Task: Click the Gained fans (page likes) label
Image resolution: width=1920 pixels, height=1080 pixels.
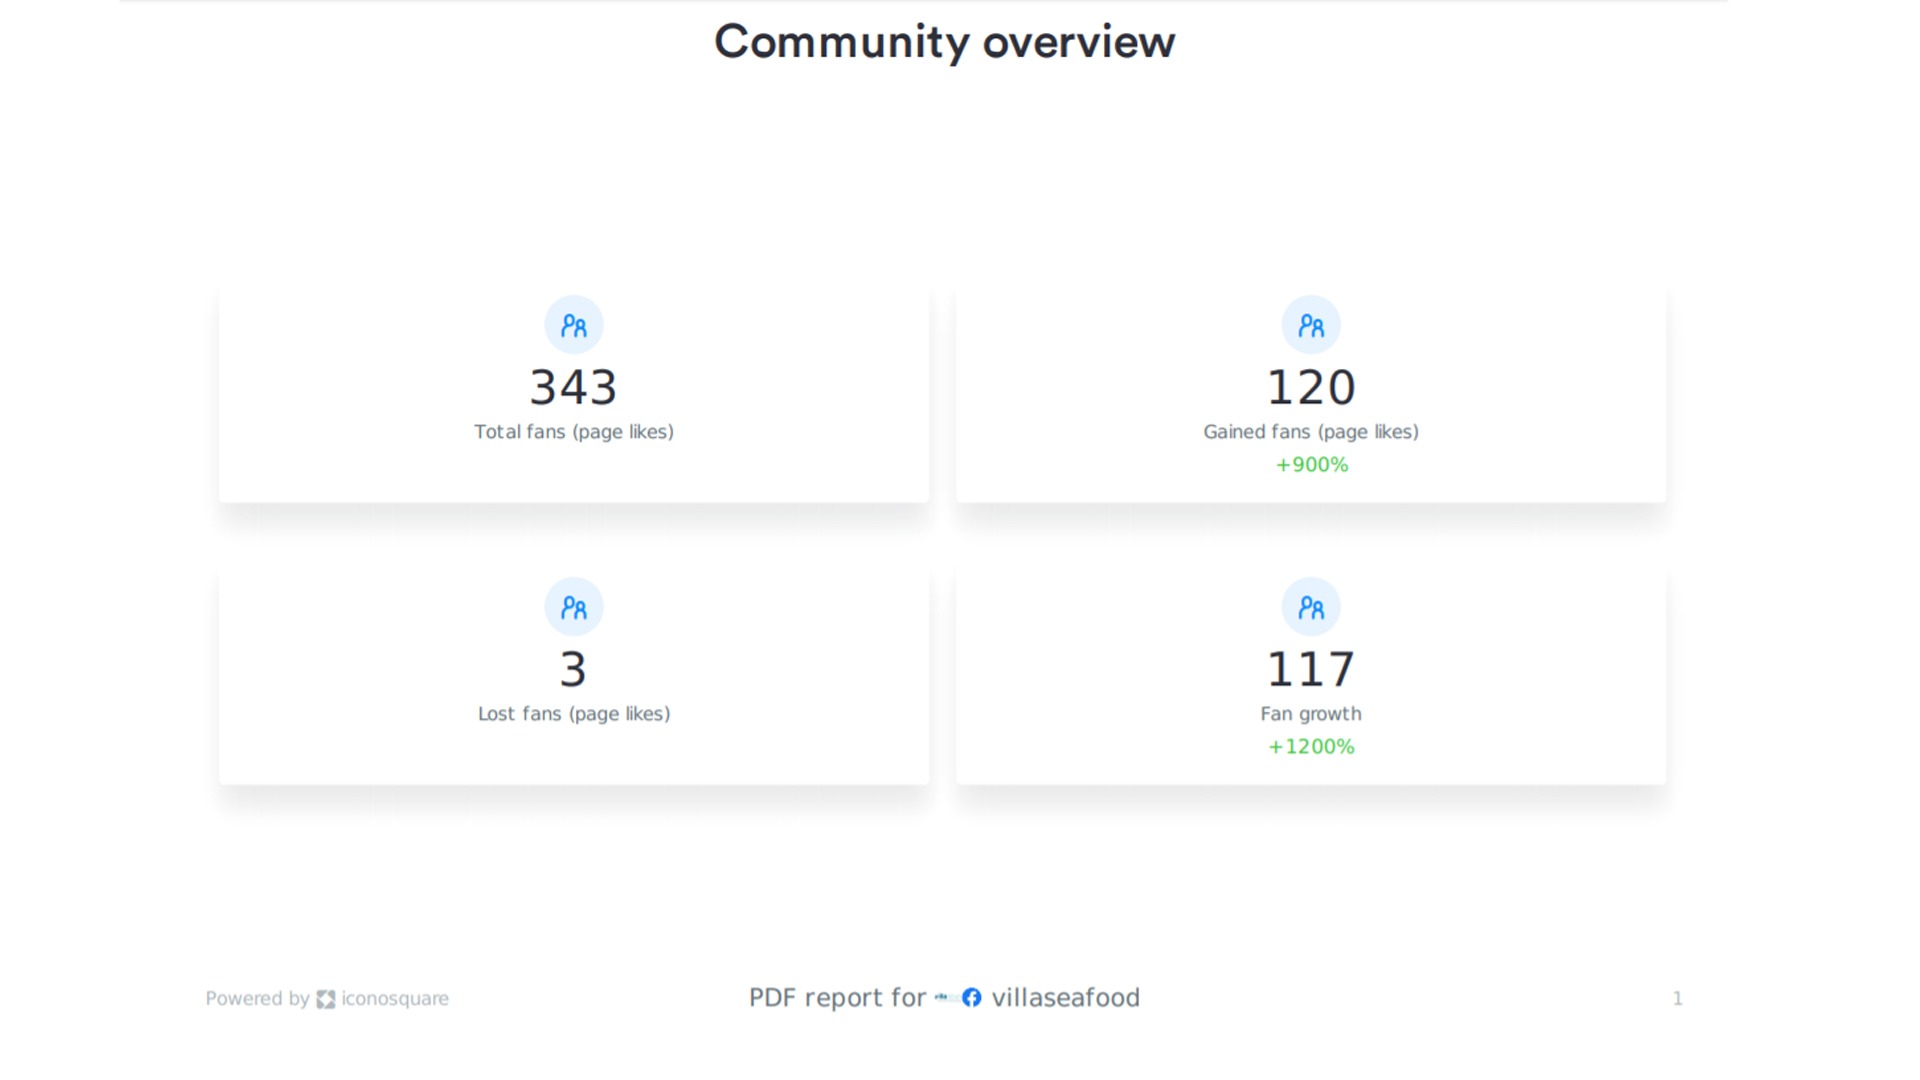Action: pyautogui.click(x=1310, y=432)
